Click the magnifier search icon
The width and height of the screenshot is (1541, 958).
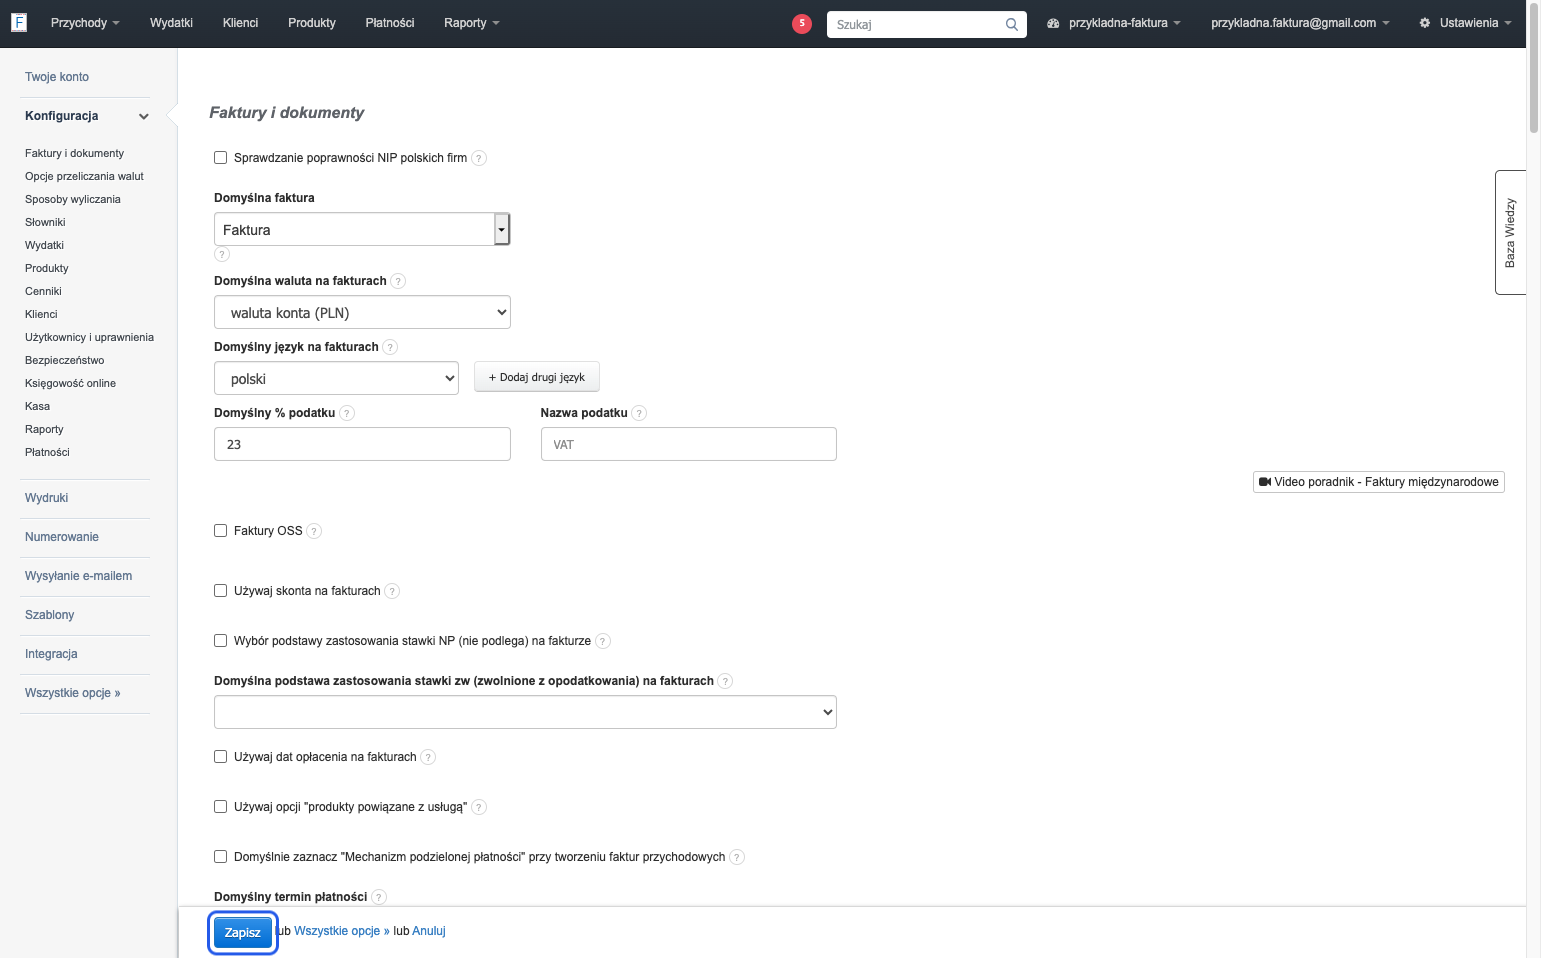tap(1011, 24)
